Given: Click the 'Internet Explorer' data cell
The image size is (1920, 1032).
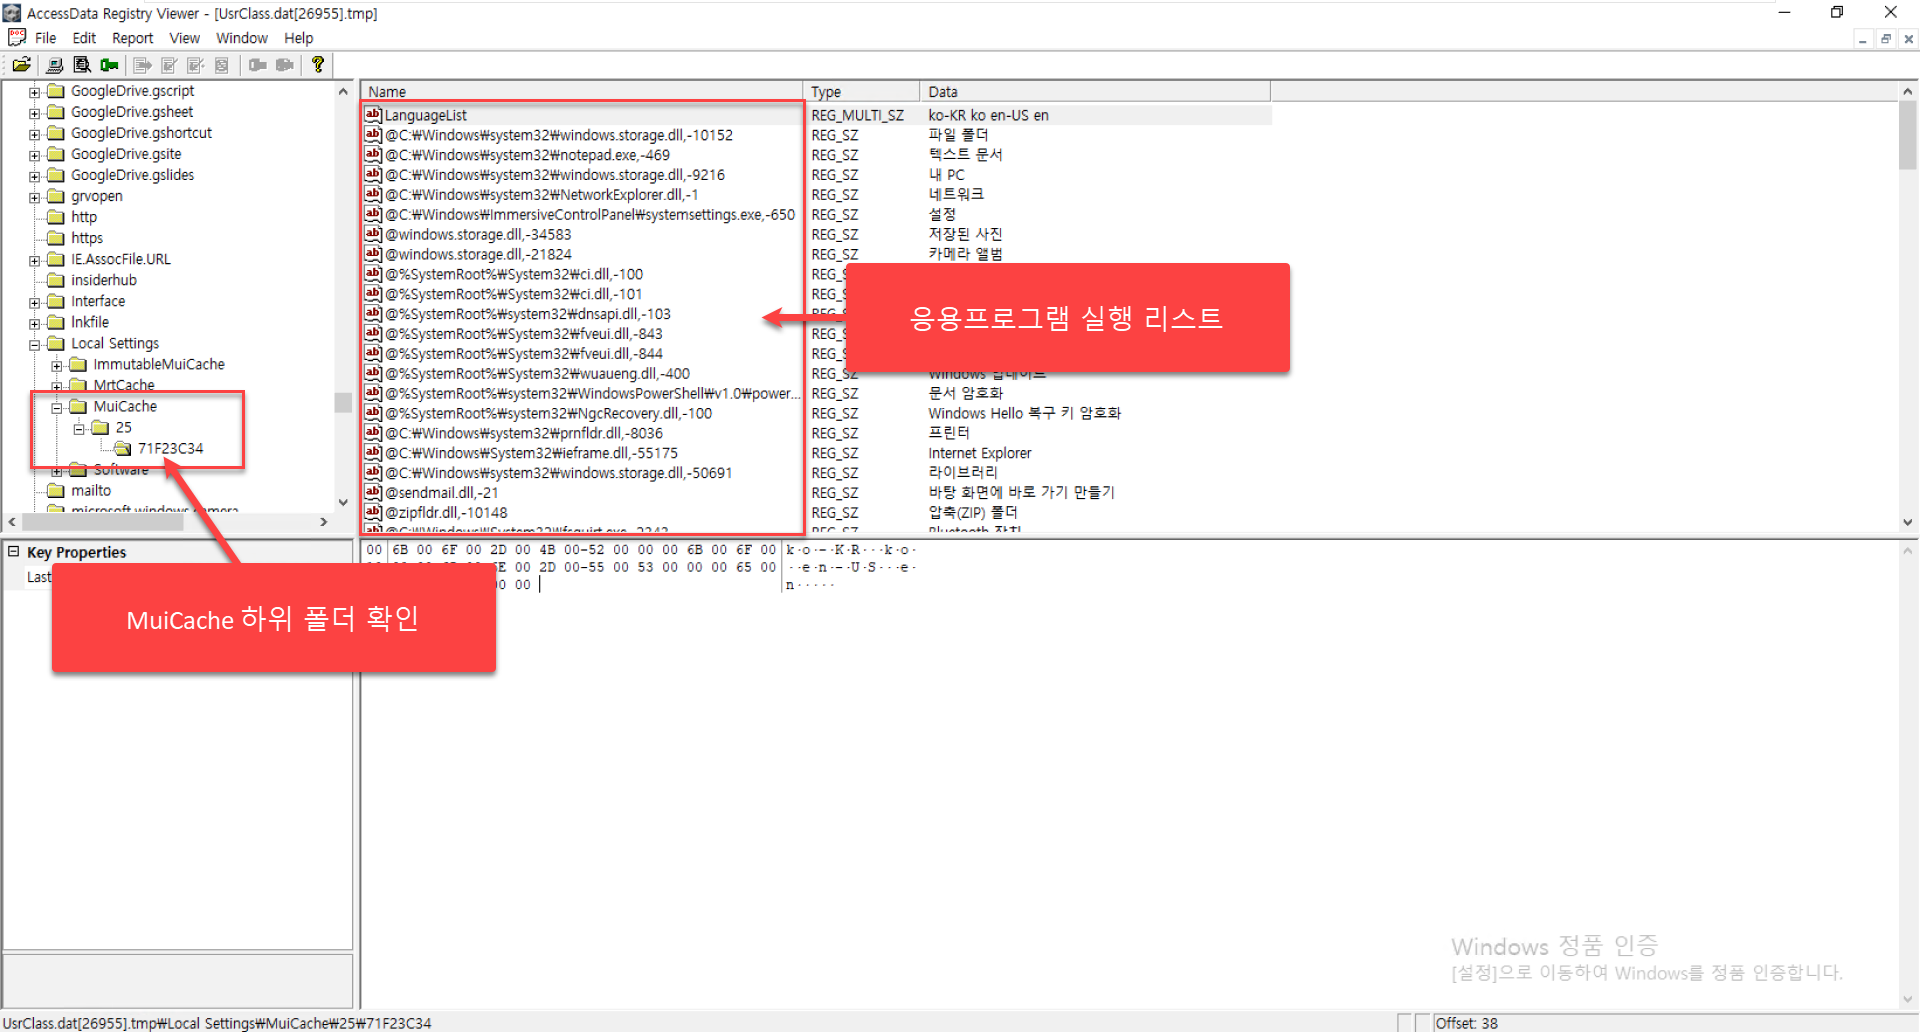Looking at the screenshot, I should [979, 453].
